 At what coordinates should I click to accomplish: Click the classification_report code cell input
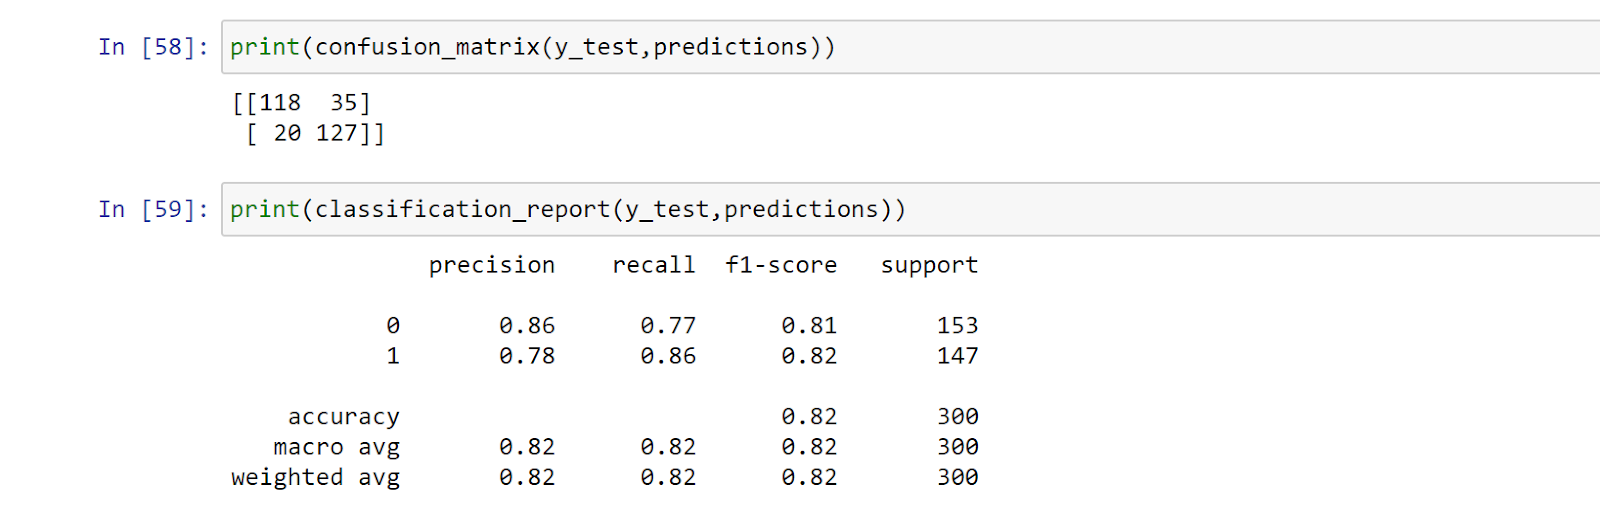coord(910,209)
